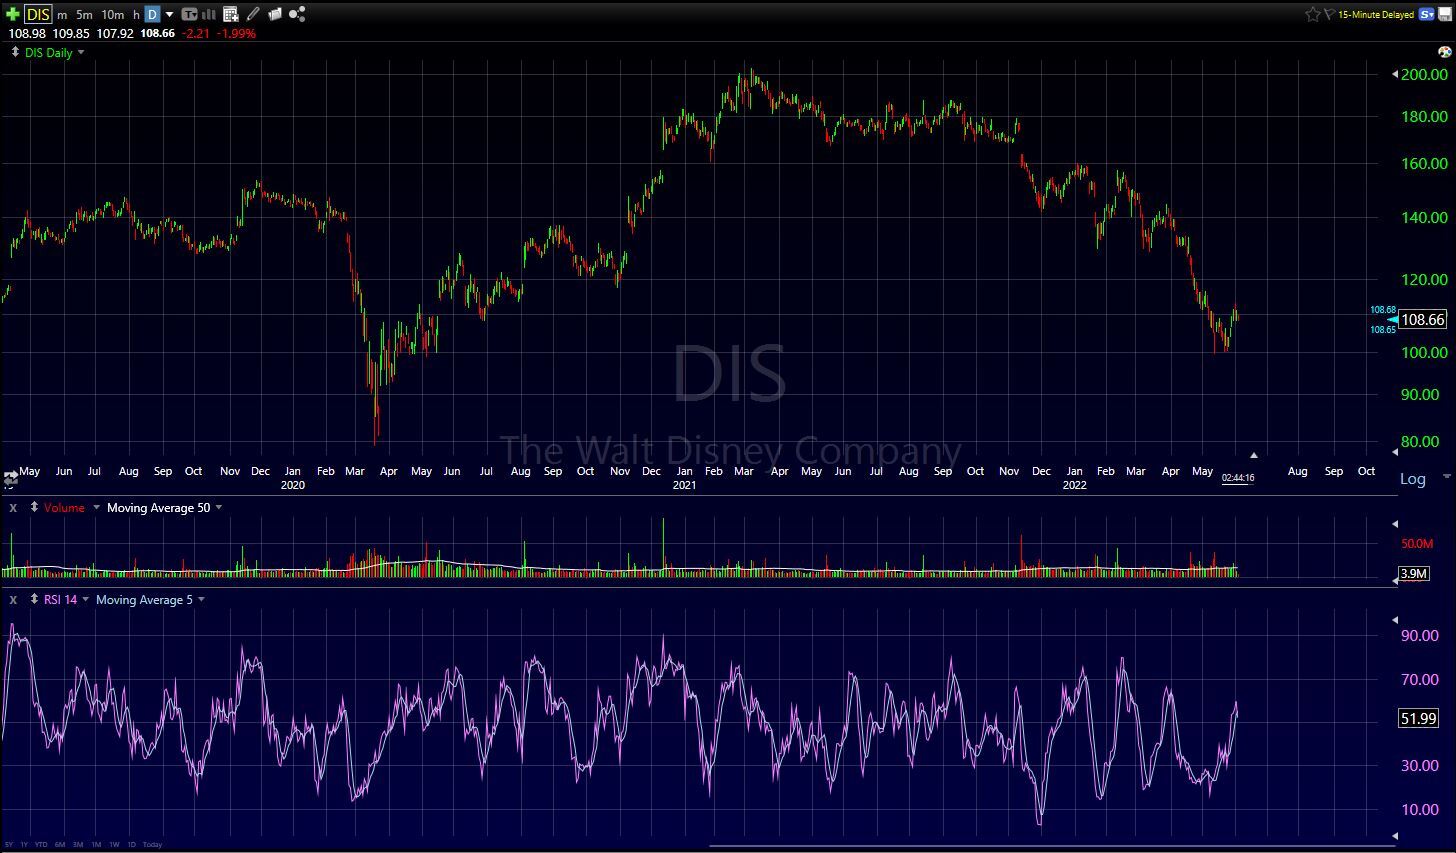1456x853 pixels.
Task: Select the 1M range
Action: pyautogui.click(x=96, y=844)
